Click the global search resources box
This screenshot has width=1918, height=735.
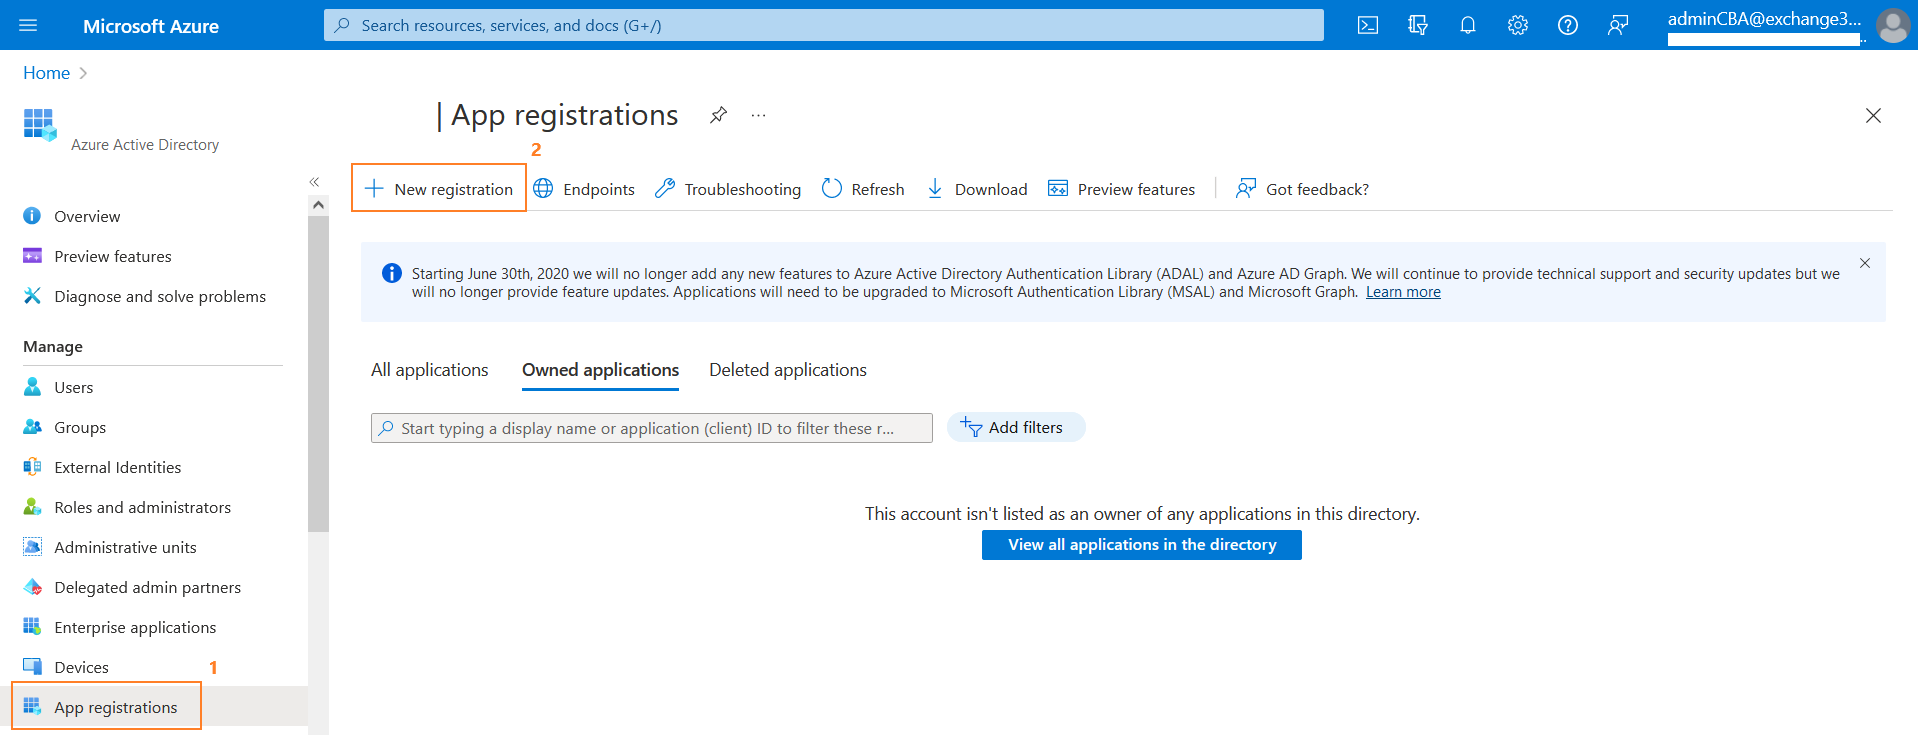824,25
